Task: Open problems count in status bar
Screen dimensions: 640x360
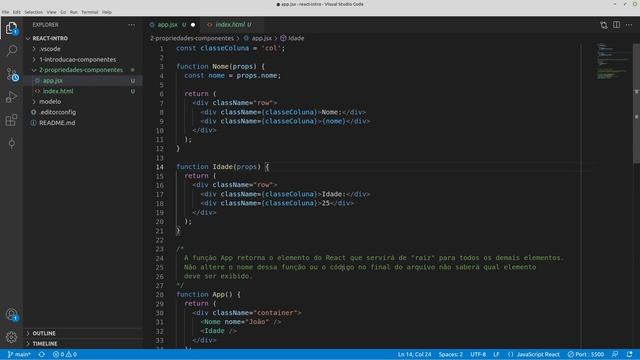Action: coord(64,354)
